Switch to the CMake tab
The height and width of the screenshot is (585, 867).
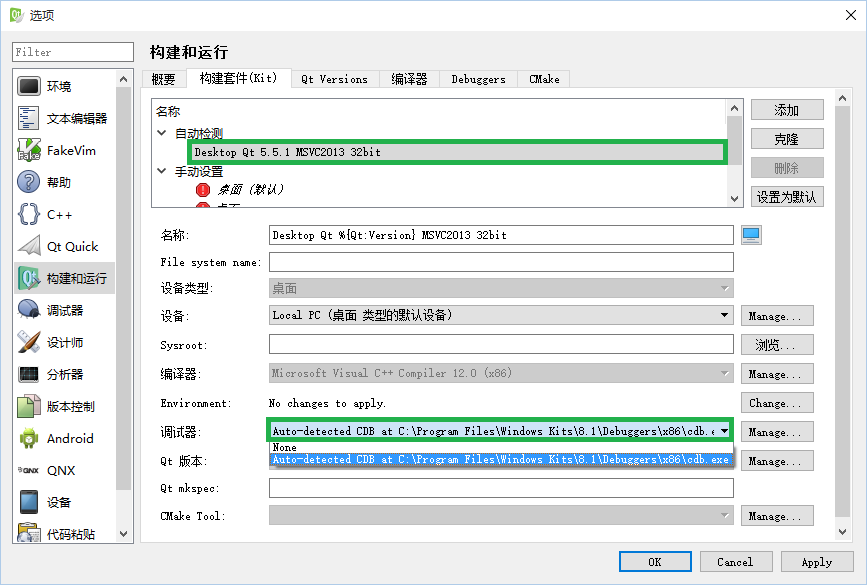(x=544, y=79)
